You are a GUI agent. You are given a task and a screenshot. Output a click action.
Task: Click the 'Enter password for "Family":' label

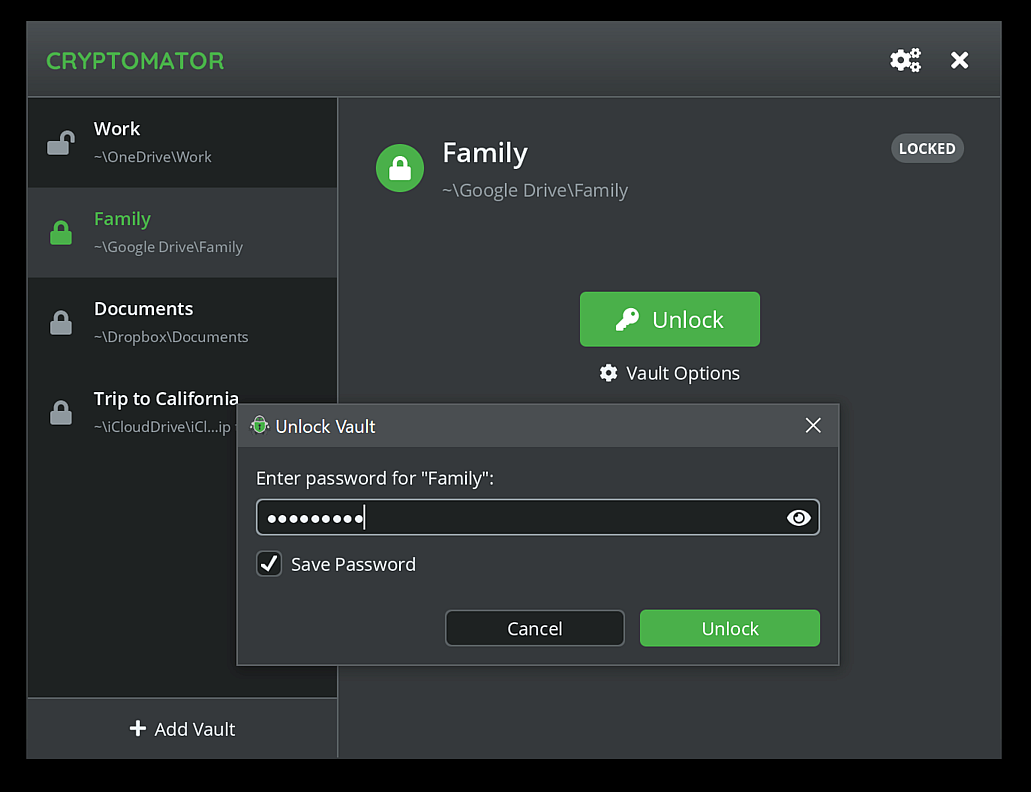[375, 478]
